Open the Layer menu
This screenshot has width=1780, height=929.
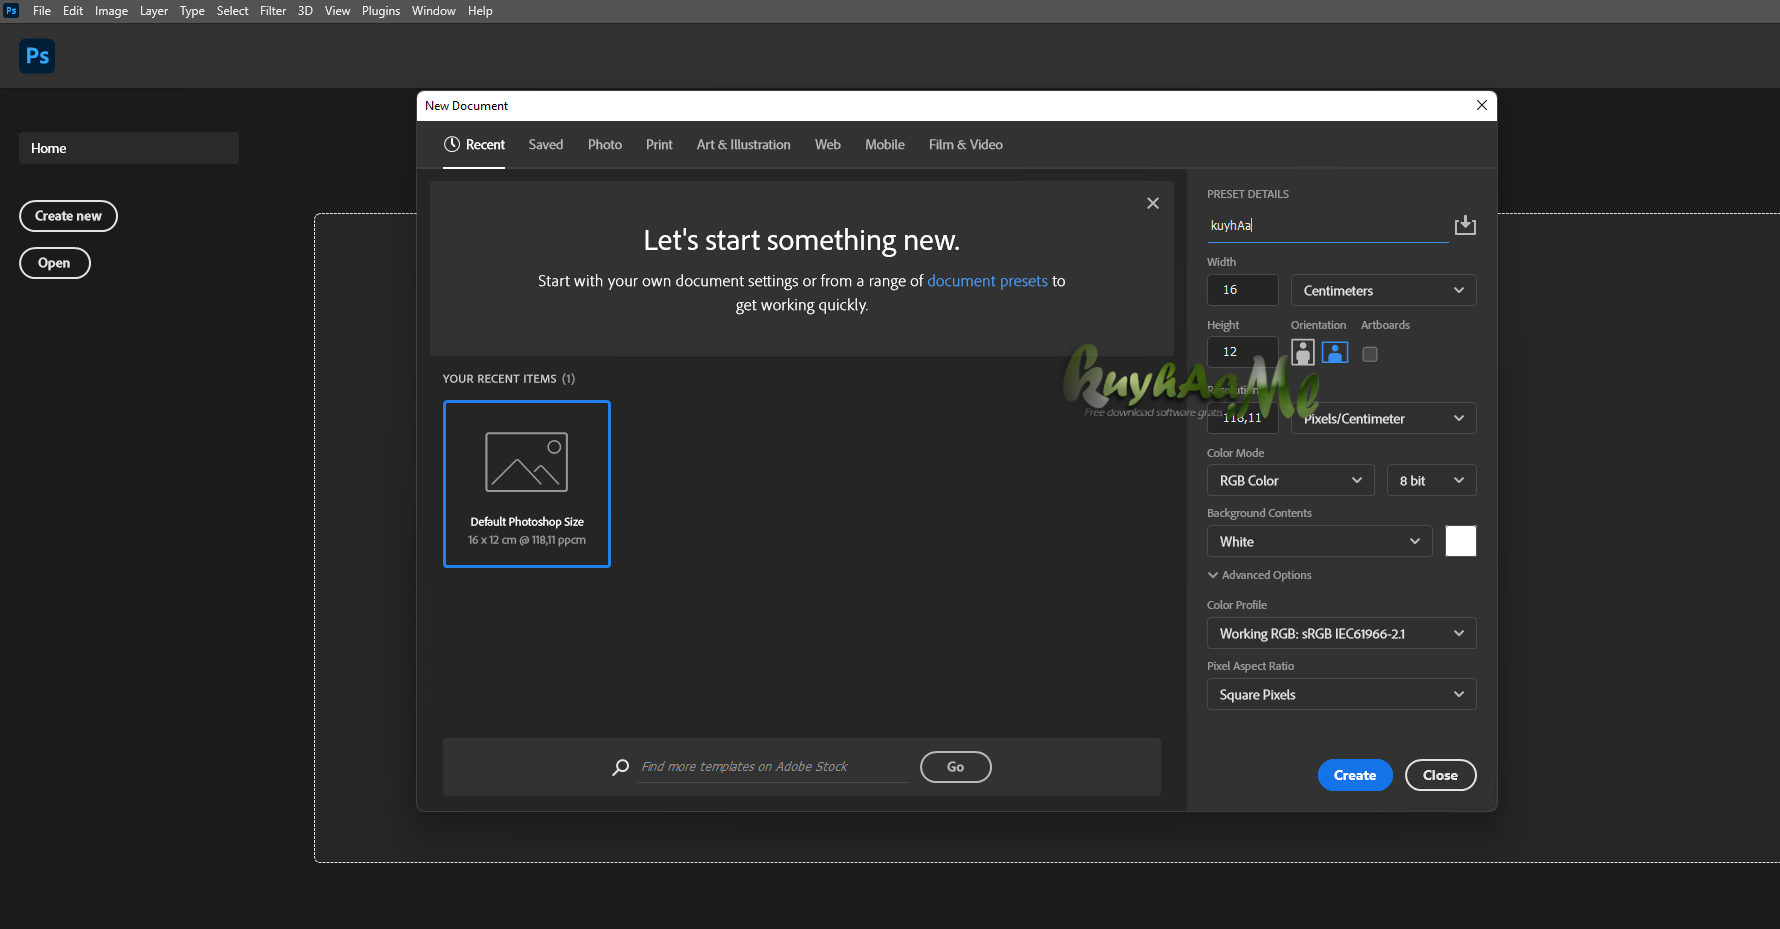point(154,11)
